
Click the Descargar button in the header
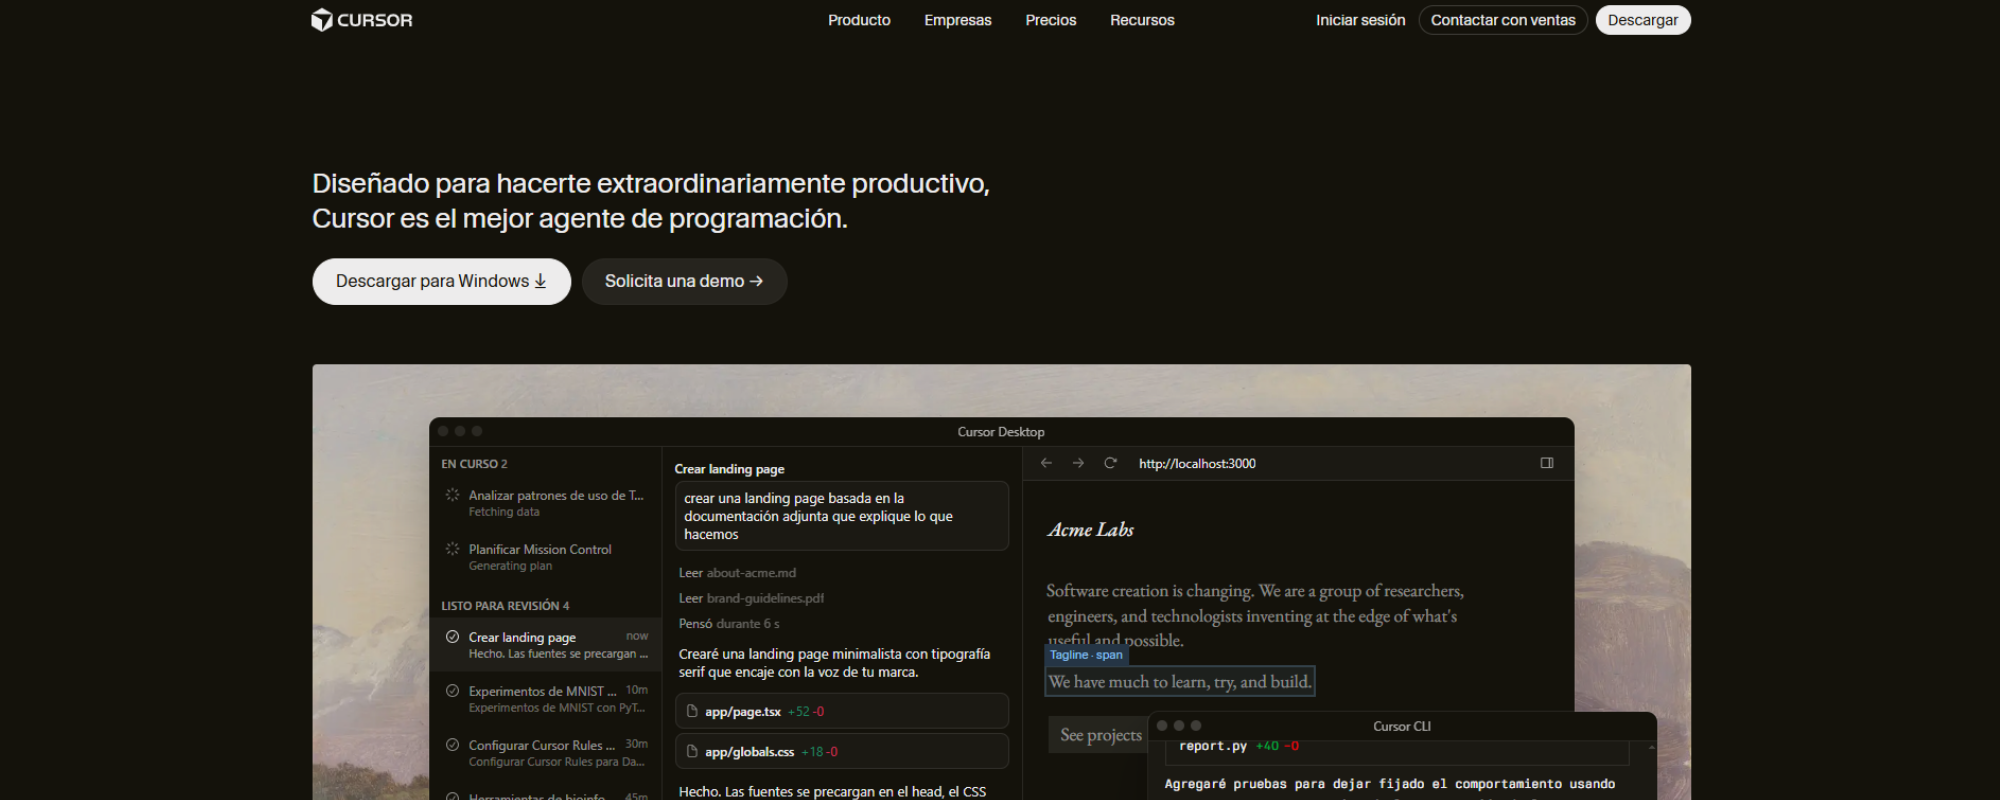(1643, 20)
